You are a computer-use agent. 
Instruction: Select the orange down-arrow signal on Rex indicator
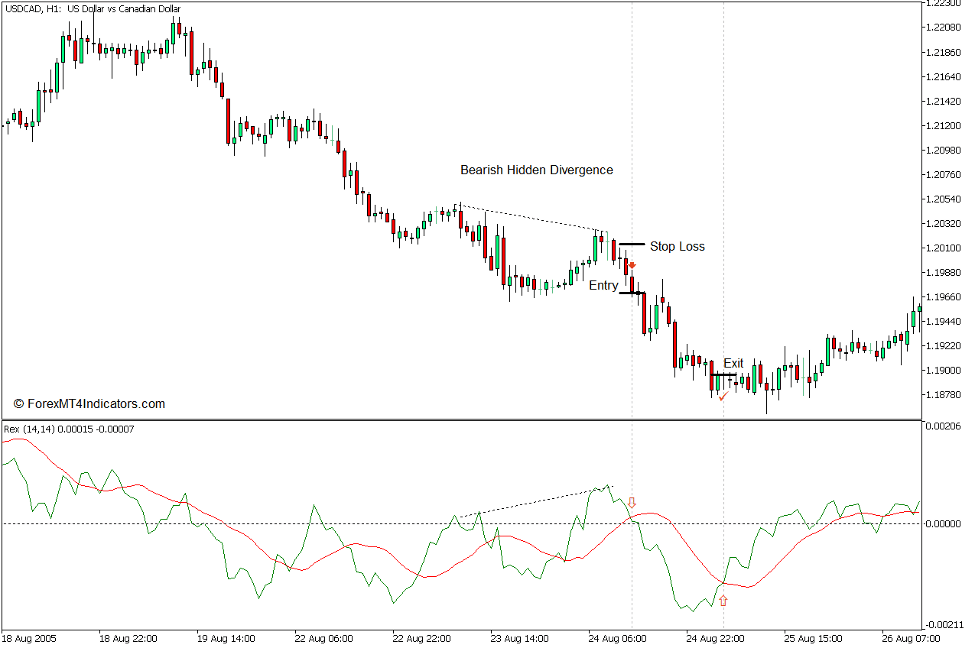point(632,502)
